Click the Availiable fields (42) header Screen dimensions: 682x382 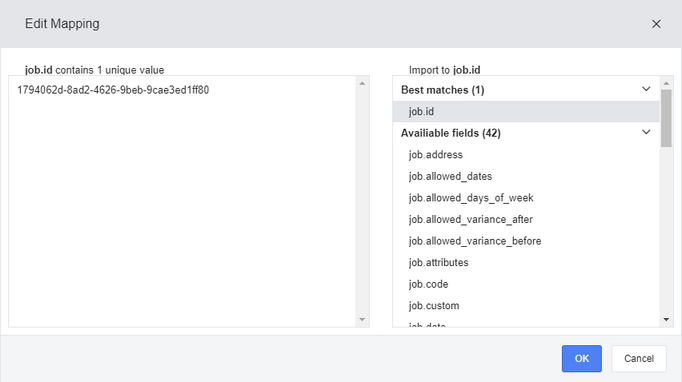click(x=526, y=133)
